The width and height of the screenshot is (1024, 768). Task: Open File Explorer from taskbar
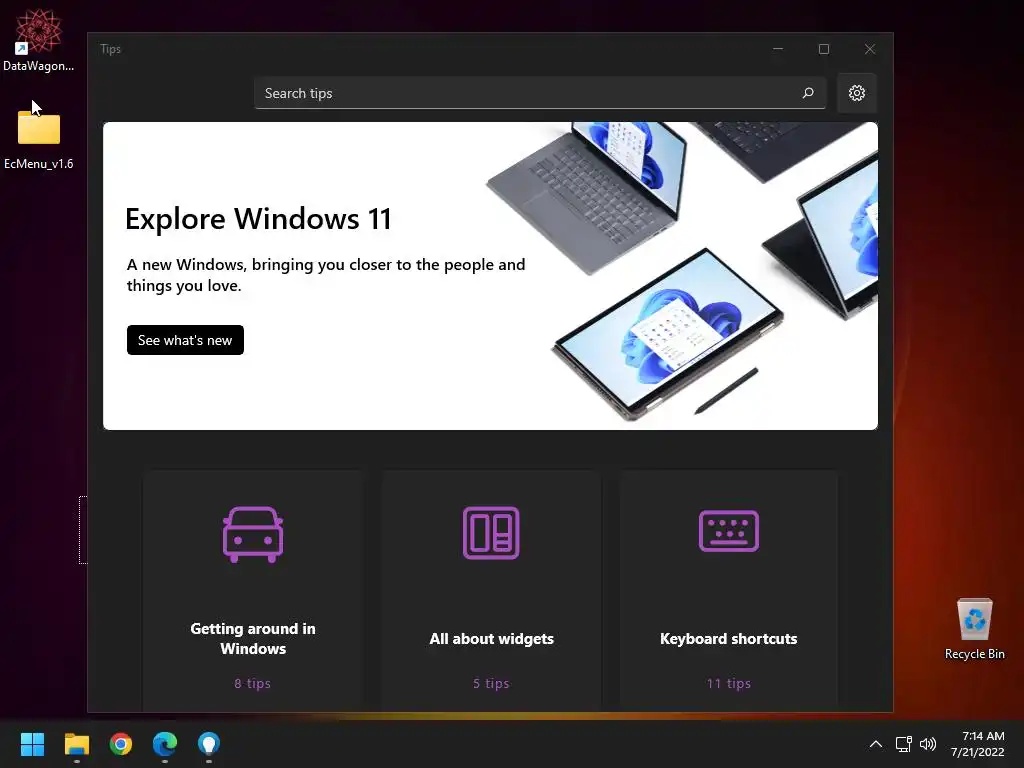point(76,744)
